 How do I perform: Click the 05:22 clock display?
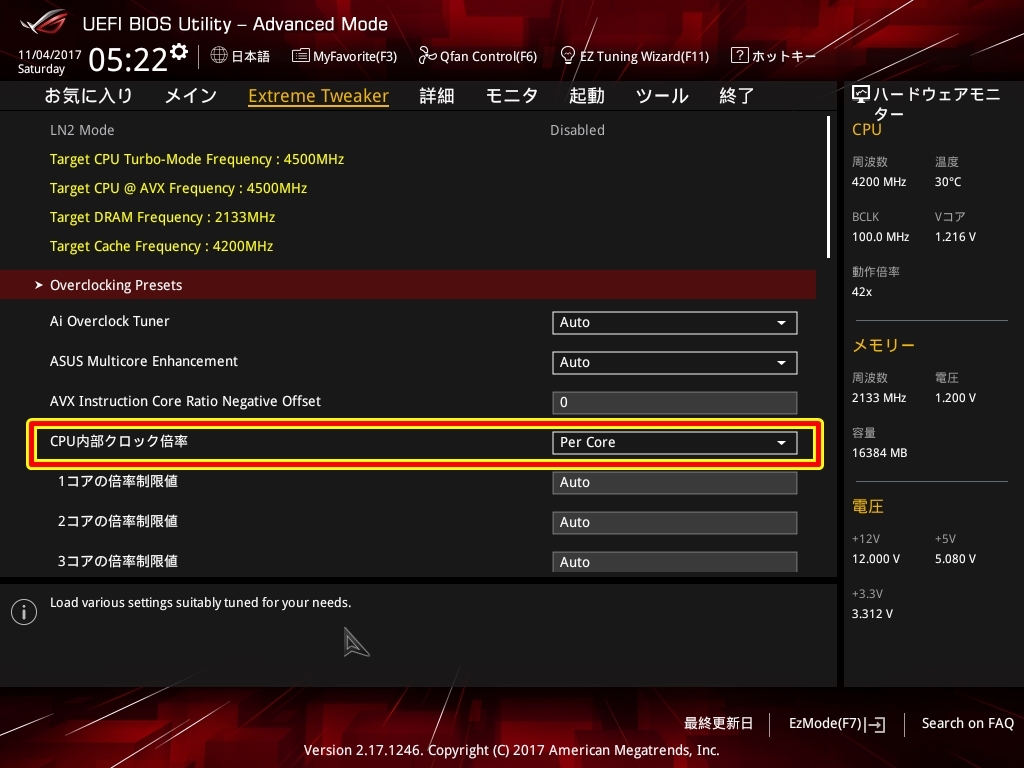128,60
